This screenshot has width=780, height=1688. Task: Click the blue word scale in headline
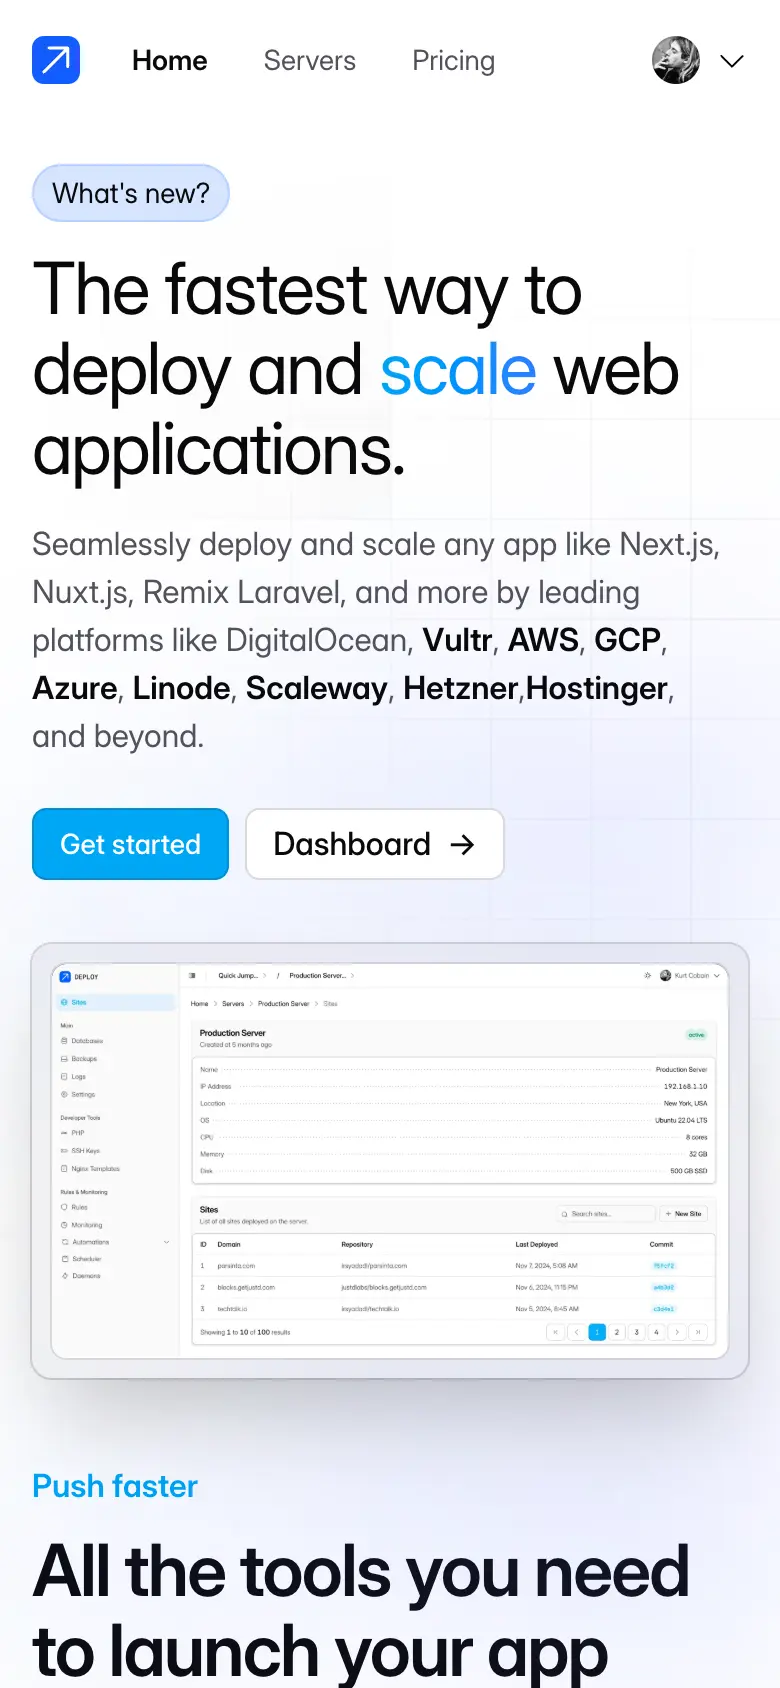pos(458,371)
